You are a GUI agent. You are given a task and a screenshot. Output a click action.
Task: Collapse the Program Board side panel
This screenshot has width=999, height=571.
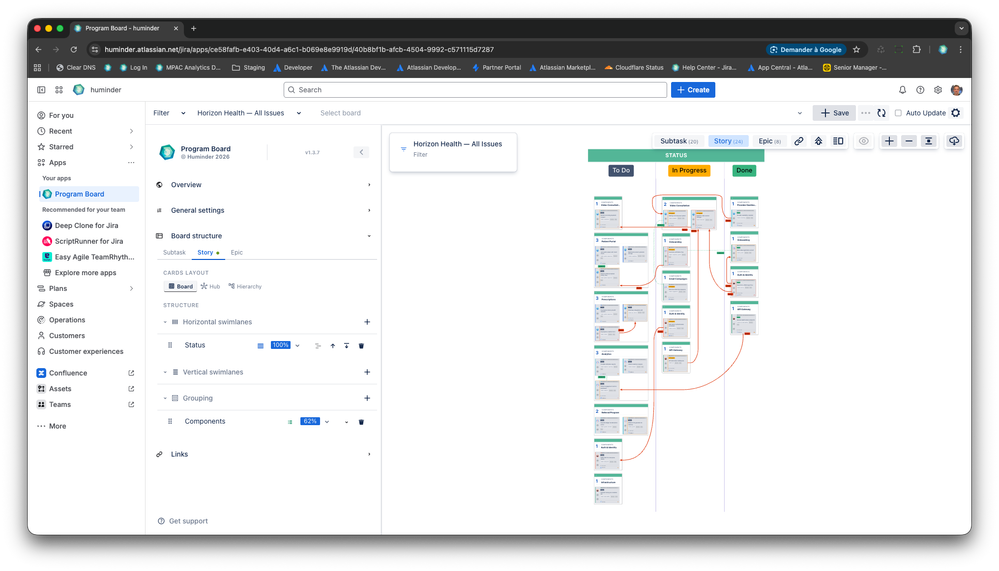pos(361,152)
